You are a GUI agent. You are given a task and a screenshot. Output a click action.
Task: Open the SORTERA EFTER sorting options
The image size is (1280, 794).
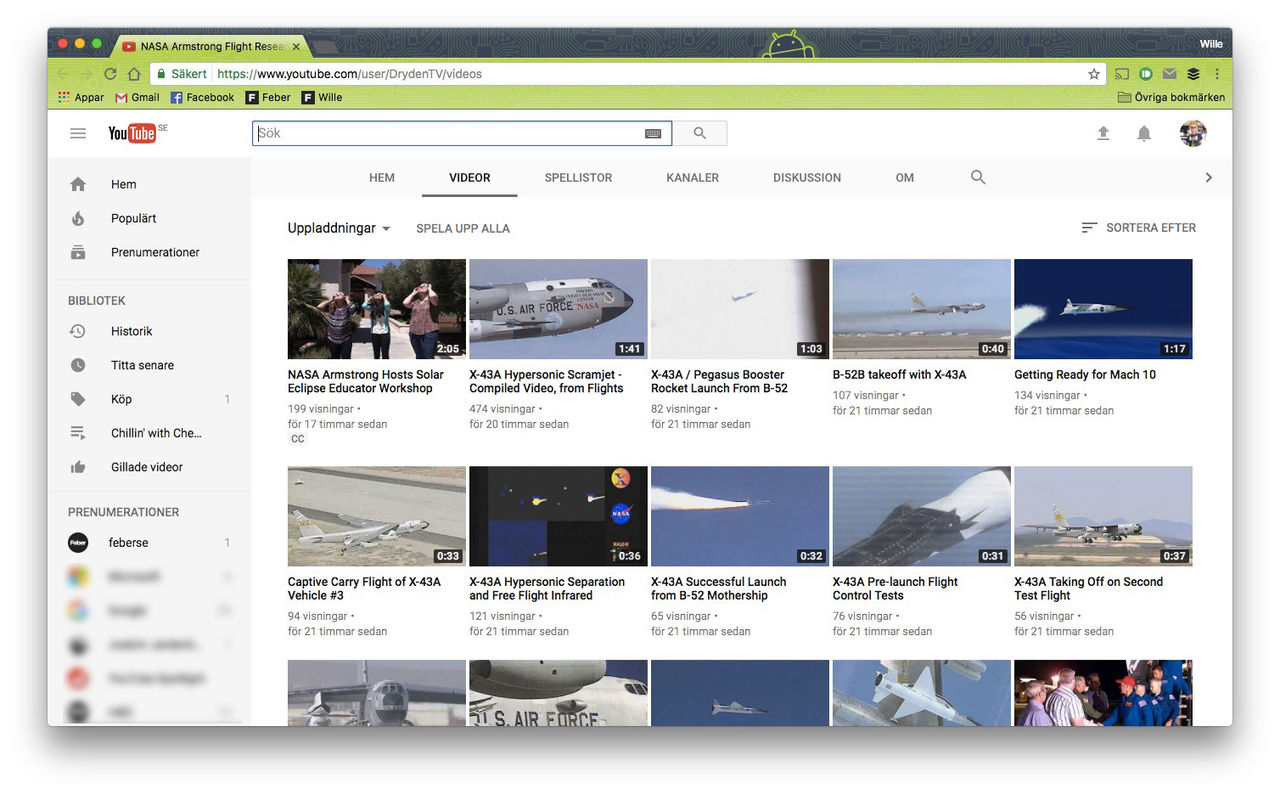(1138, 227)
